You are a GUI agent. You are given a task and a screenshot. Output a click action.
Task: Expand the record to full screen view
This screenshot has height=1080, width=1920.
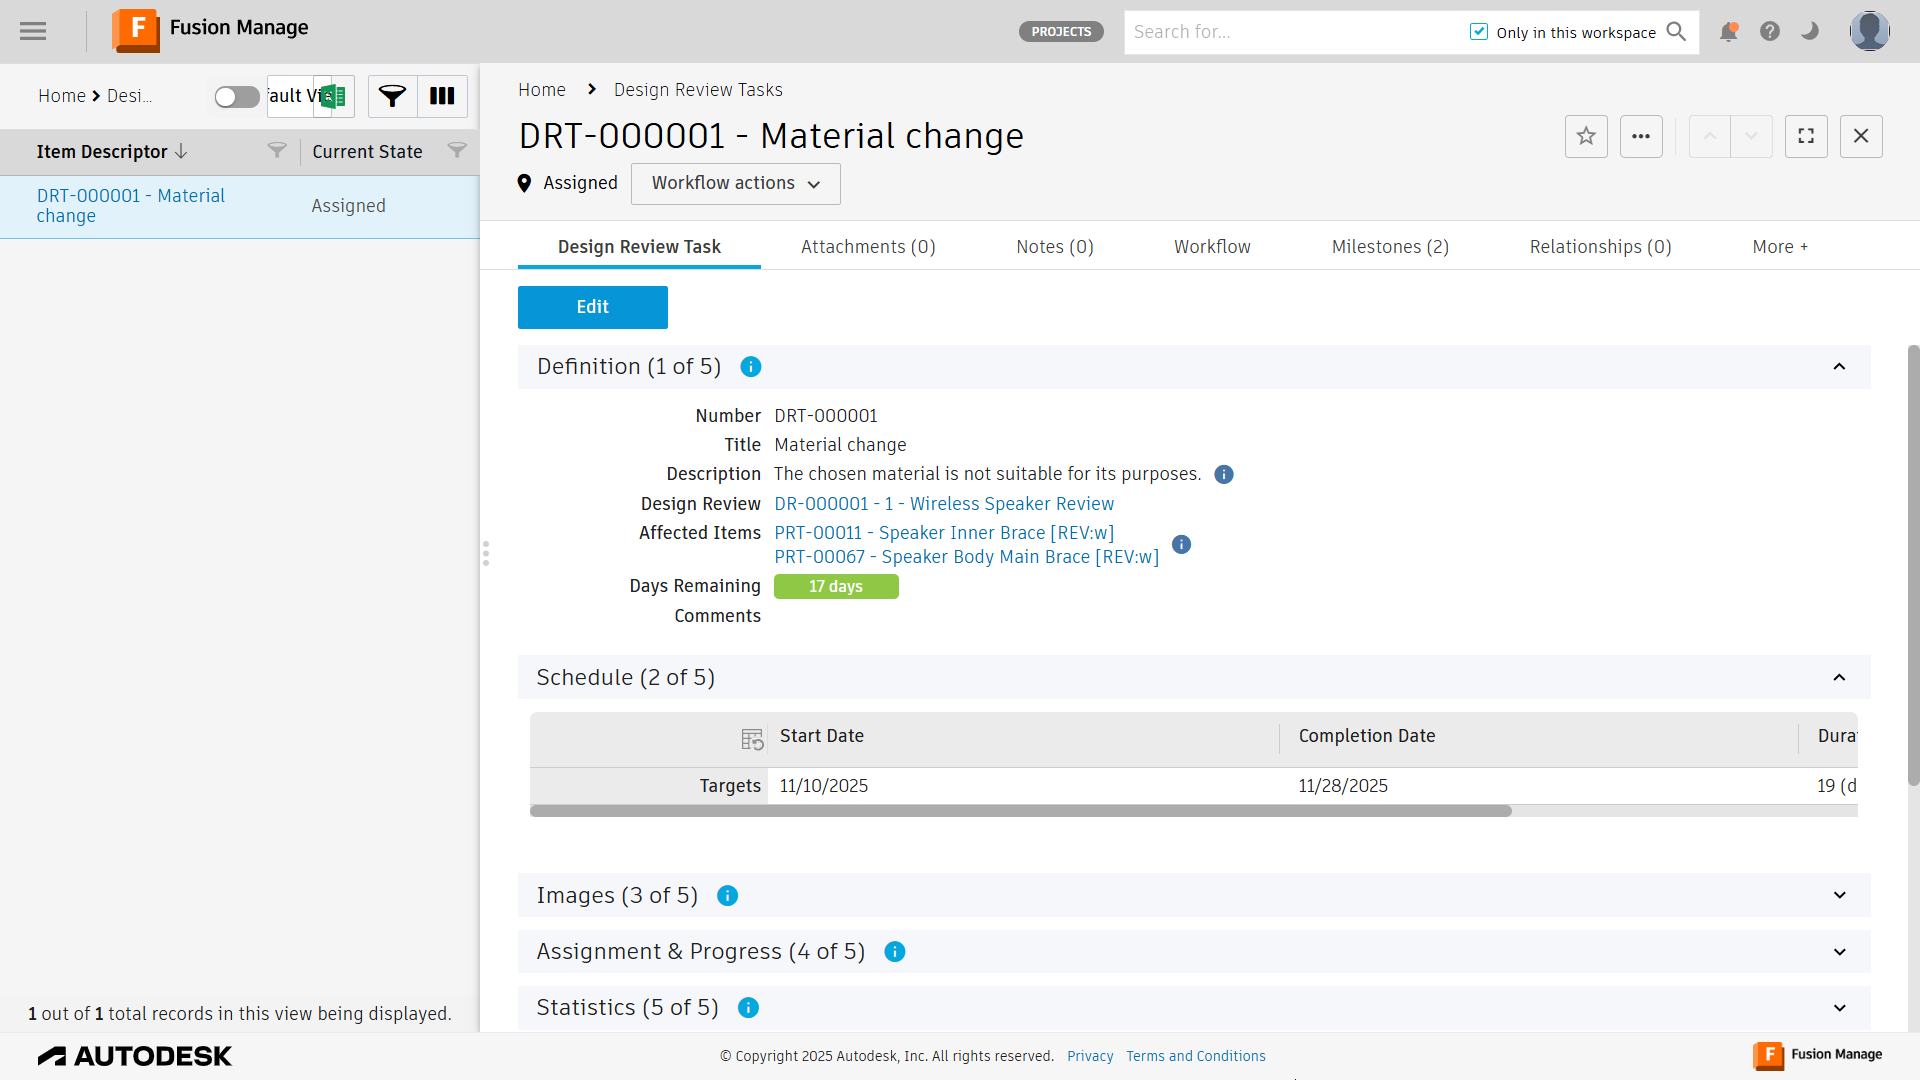click(x=1806, y=136)
